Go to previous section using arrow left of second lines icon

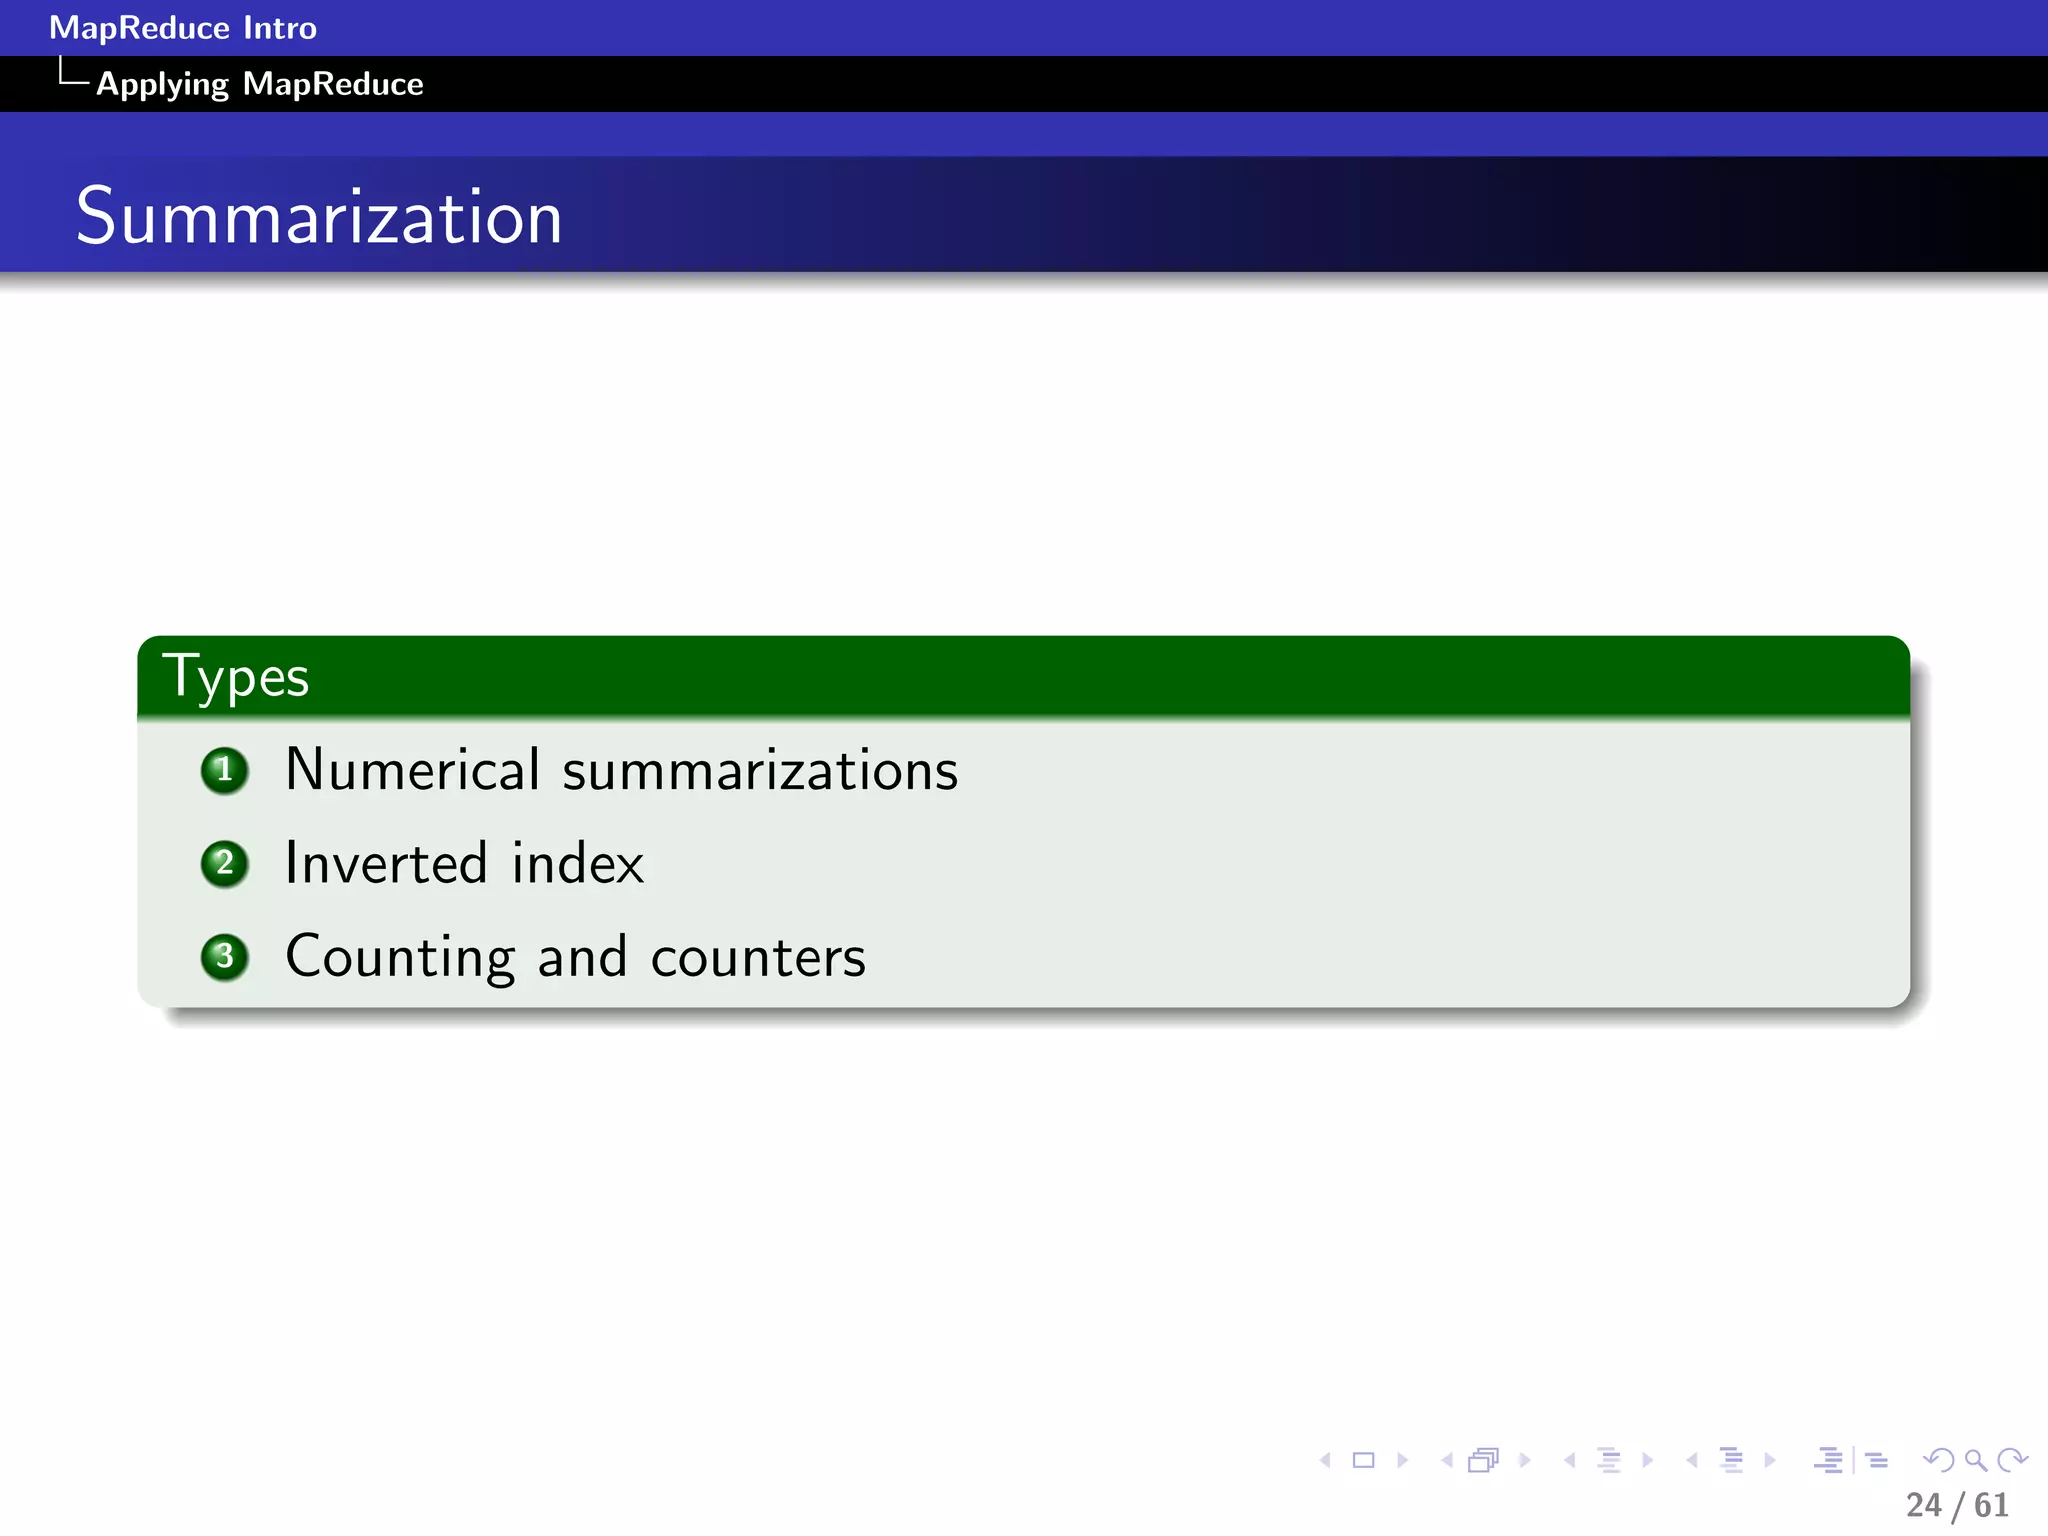click(x=1692, y=1460)
